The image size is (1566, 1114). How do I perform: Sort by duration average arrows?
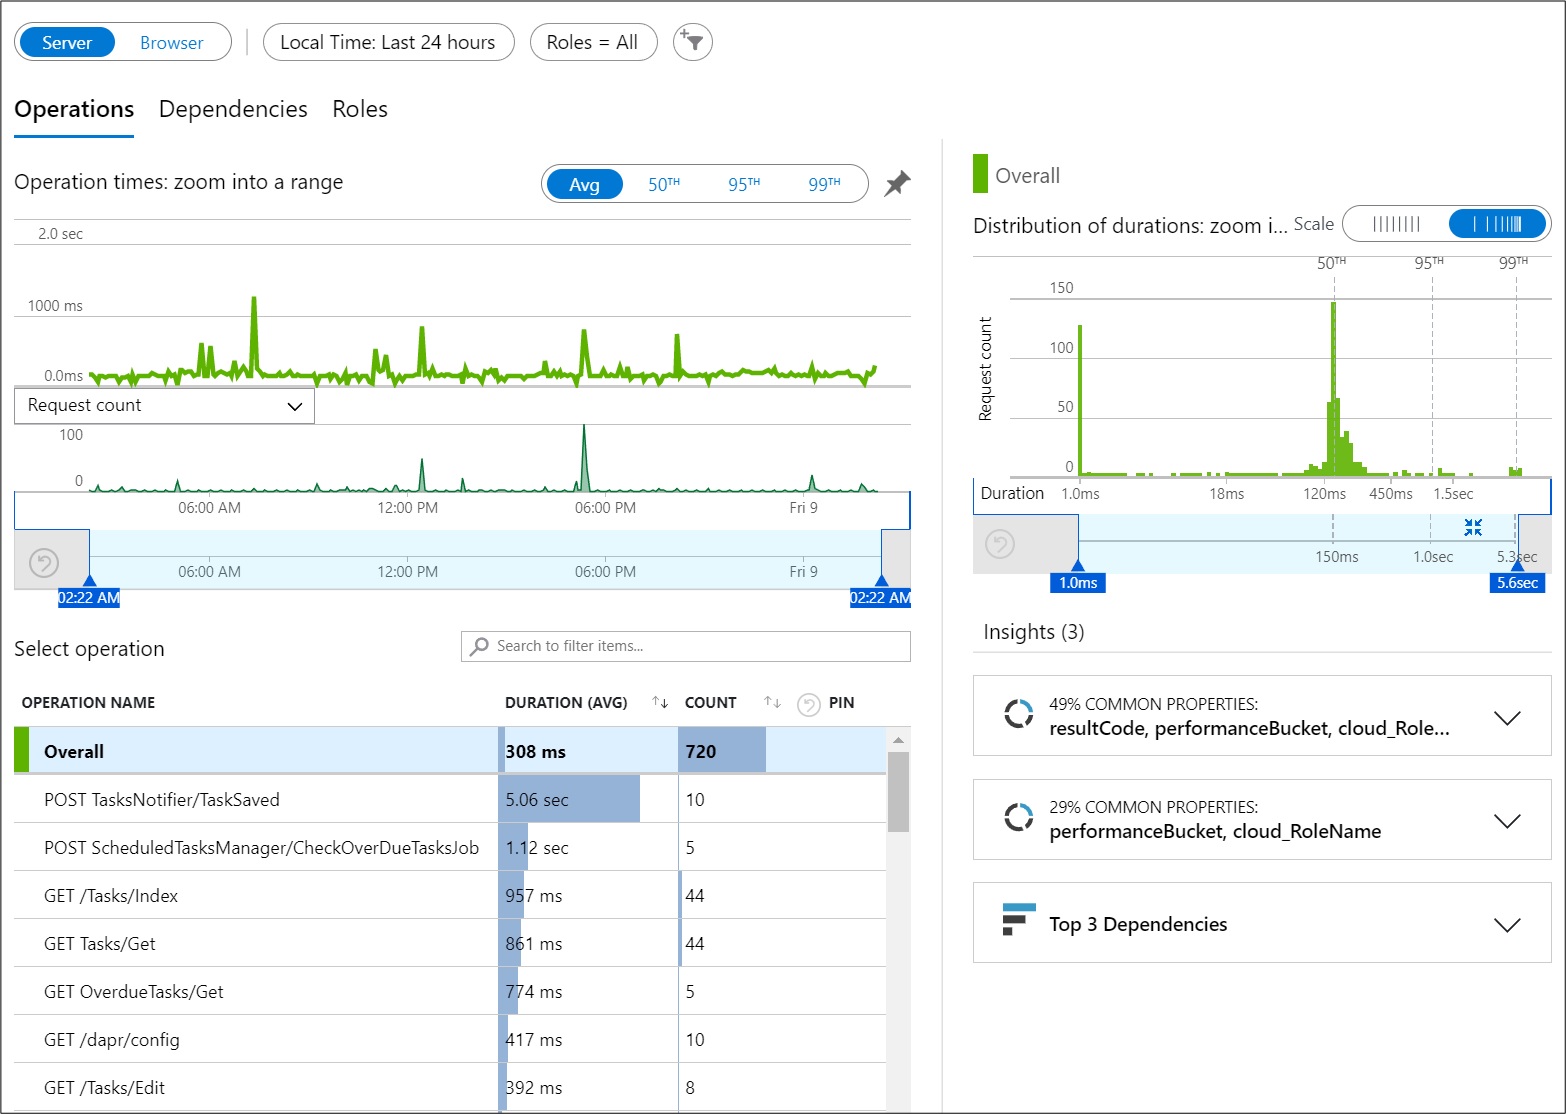[660, 702]
